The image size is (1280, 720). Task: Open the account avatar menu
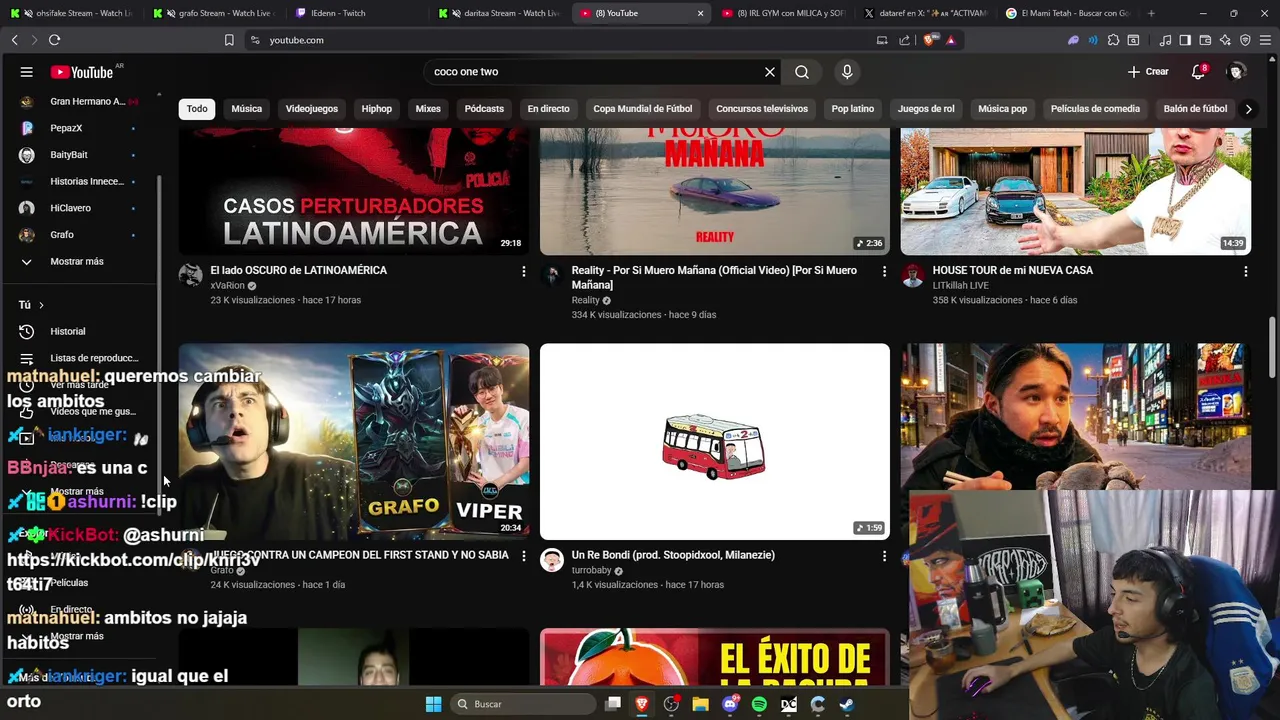(x=1236, y=72)
